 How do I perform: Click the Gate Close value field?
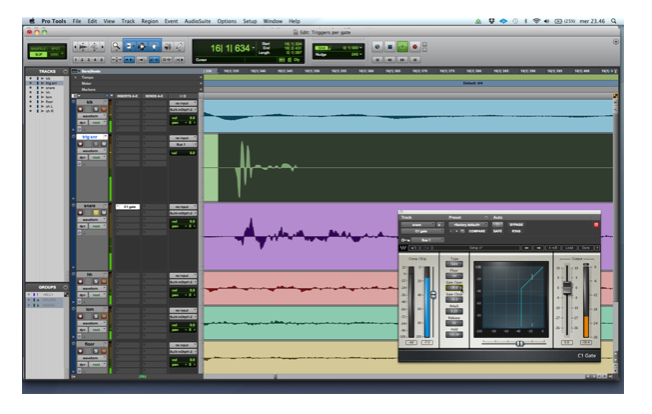tap(454, 299)
